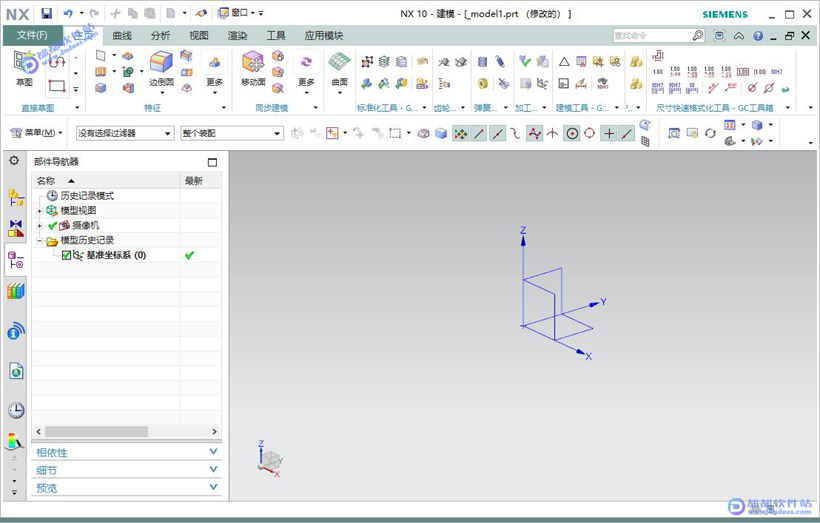Image resolution: width=820 pixels, height=523 pixels.
Task: Switch to the 曲线 ribbon tab
Action: click(122, 36)
